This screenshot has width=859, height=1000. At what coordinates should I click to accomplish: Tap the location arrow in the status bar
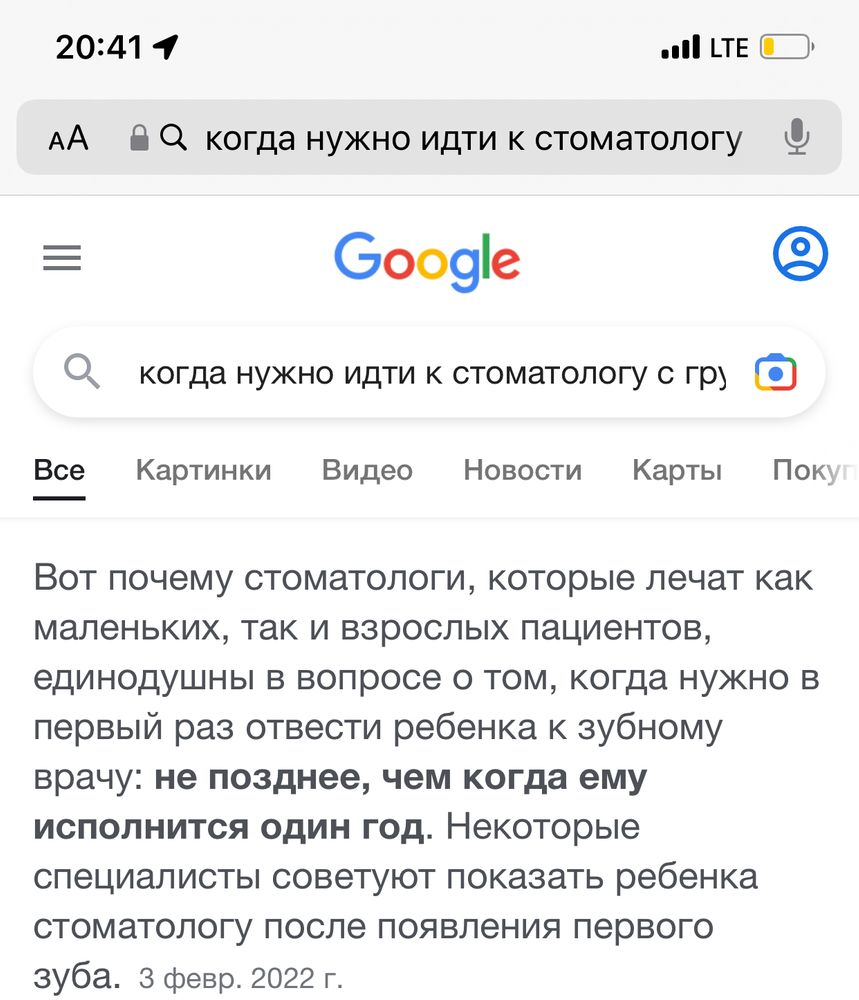click(x=163, y=45)
